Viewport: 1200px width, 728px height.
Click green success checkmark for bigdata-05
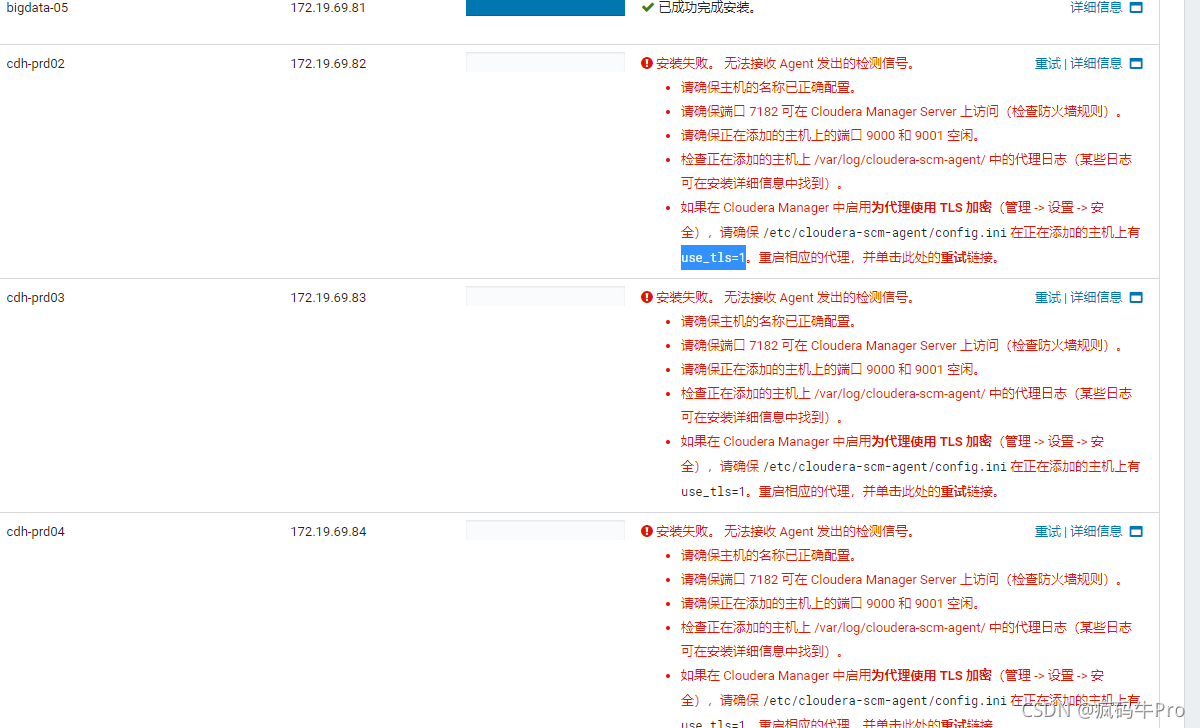[647, 7]
